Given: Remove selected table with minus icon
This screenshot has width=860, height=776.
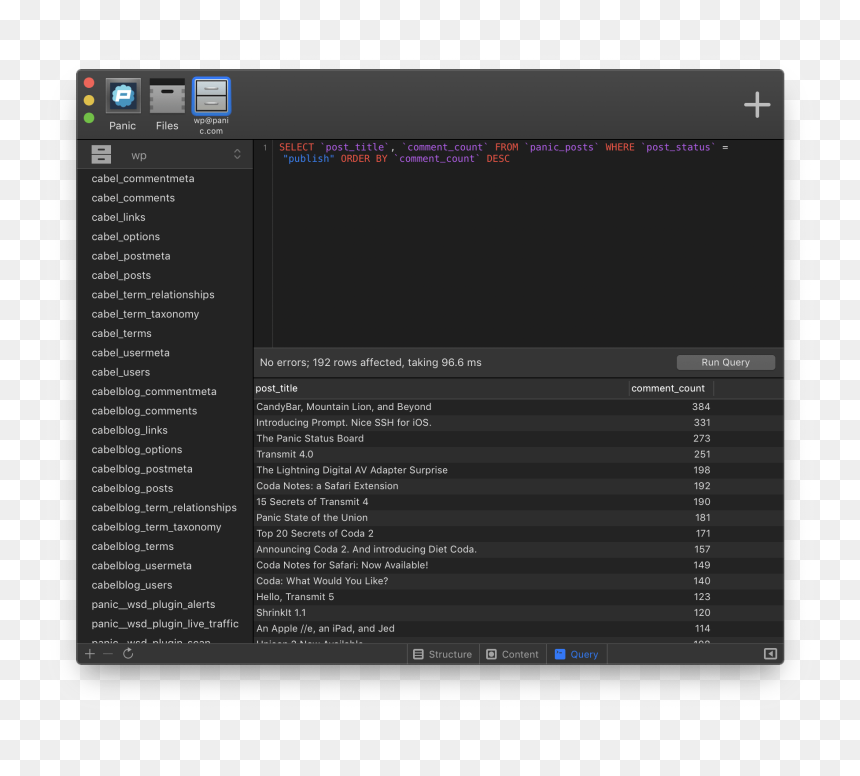Looking at the screenshot, I should (x=108, y=653).
